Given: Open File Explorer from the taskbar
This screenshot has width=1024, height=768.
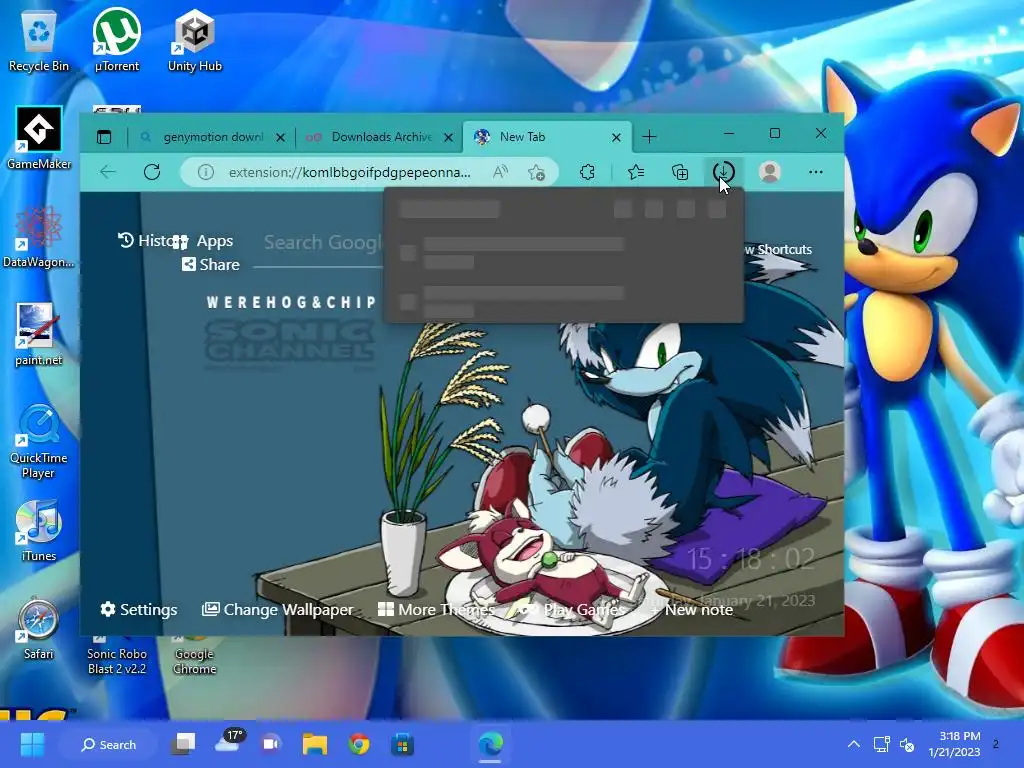Looking at the screenshot, I should click(315, 744).
